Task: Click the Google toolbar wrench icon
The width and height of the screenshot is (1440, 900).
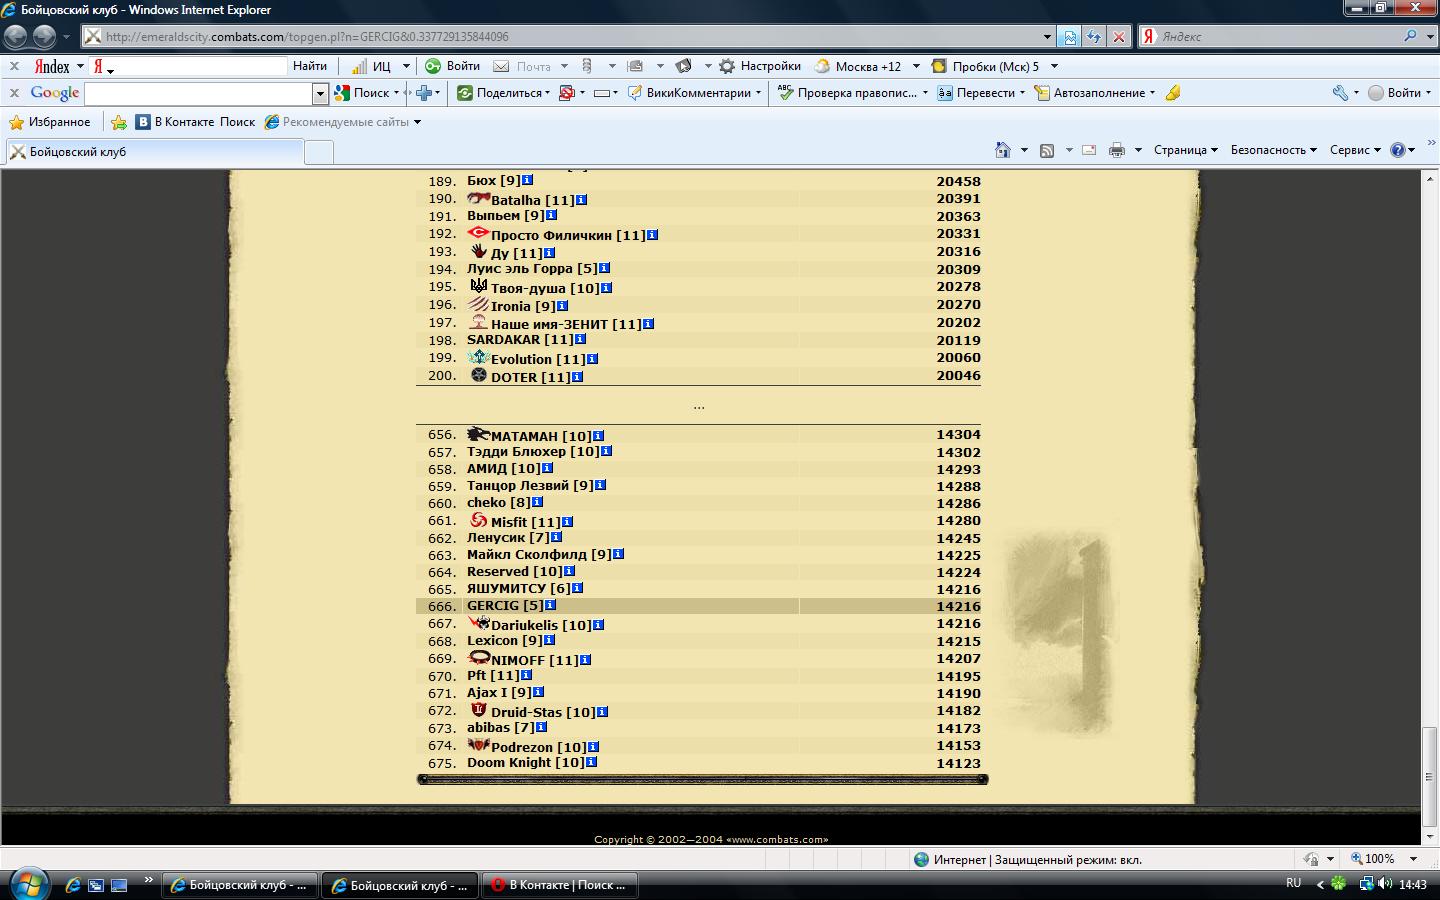Action: [x=1340, y=93]
